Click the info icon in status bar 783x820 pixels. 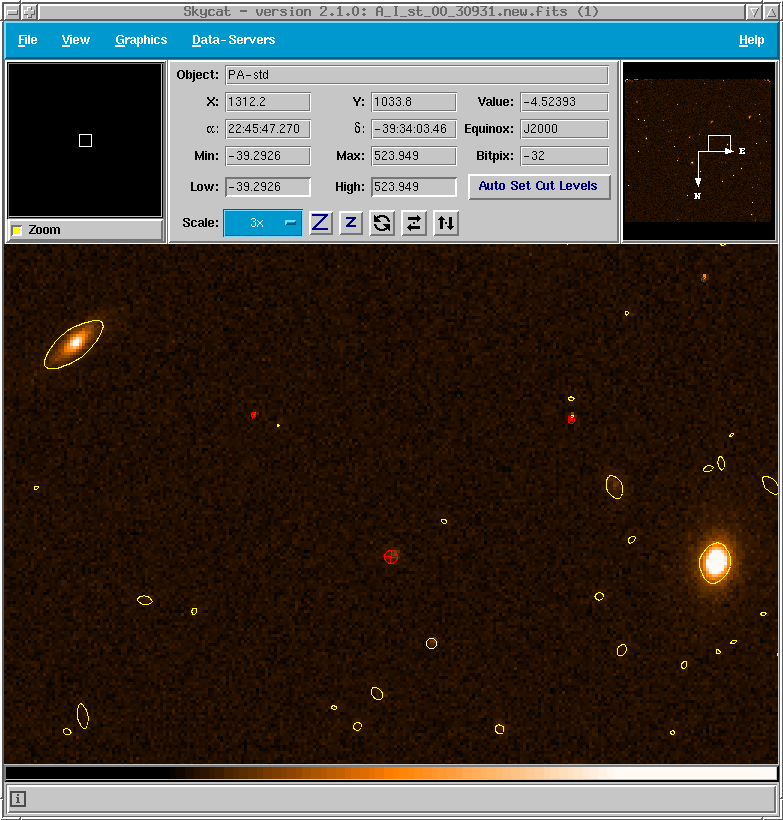tap(19, 798)
